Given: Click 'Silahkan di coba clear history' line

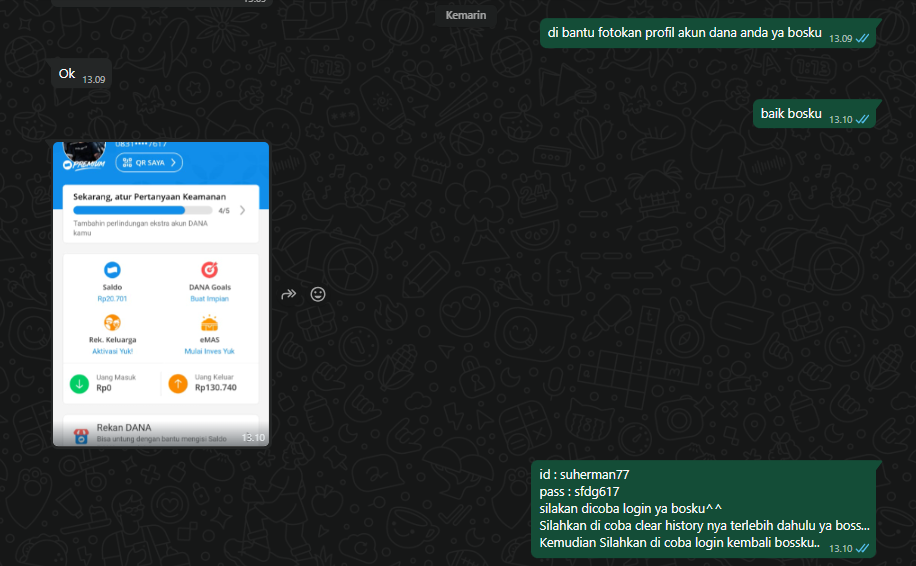Looking at the screenshot, I should (x=705, y=526).
